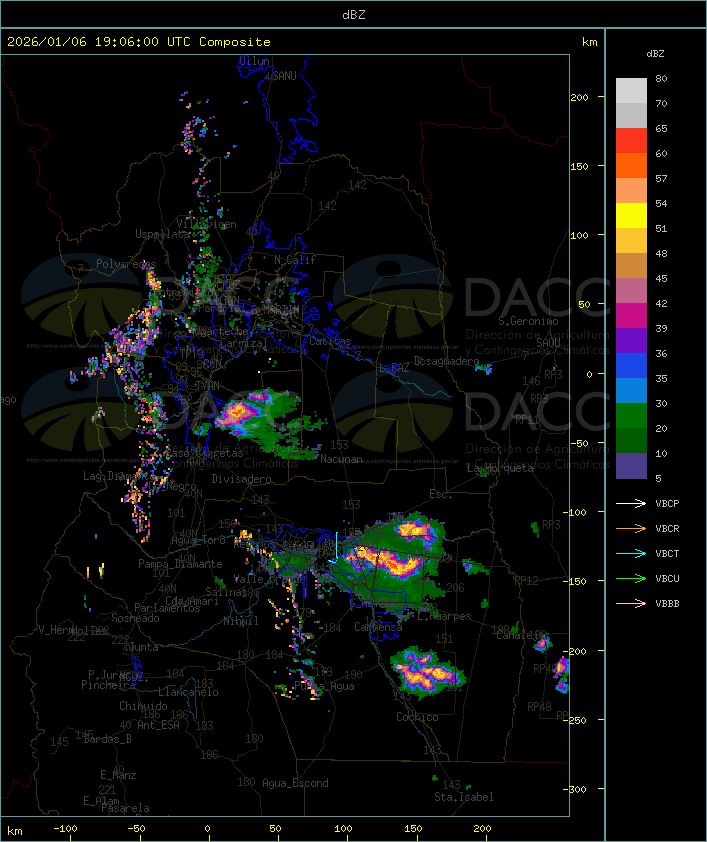707x842 pixels.
Task: Click the Polvaredas place label
Action: coord(126,264)
